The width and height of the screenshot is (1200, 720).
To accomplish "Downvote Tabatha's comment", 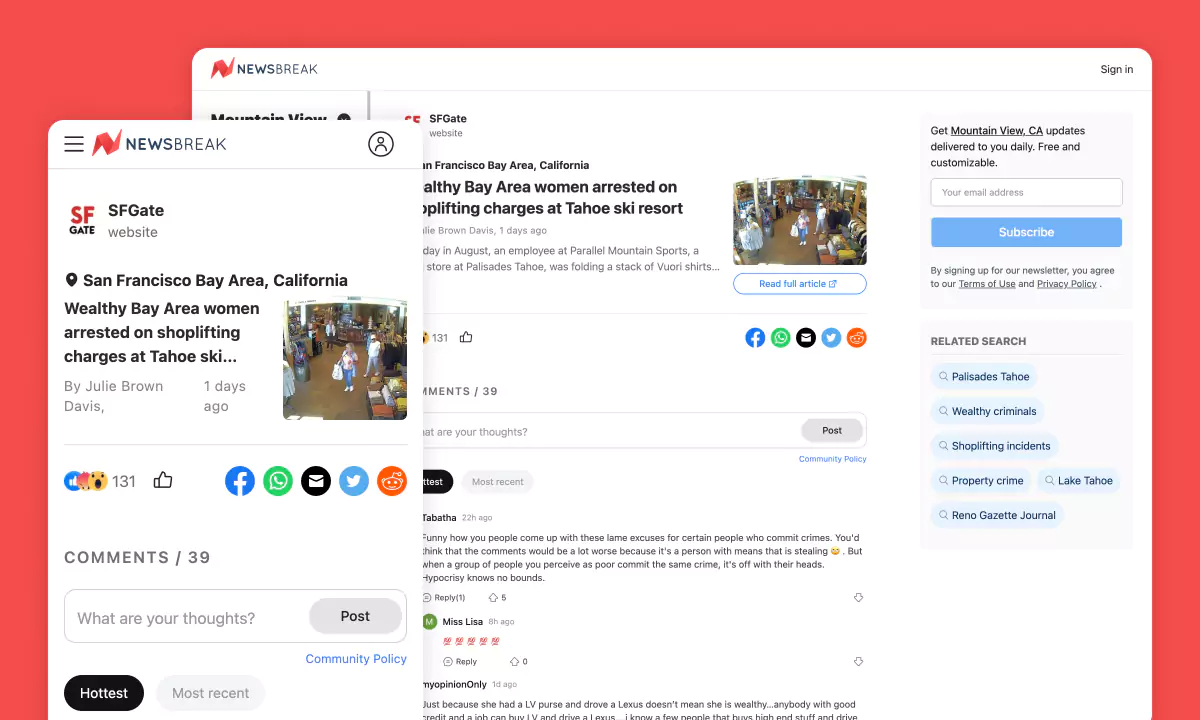I will coord(858,598).
